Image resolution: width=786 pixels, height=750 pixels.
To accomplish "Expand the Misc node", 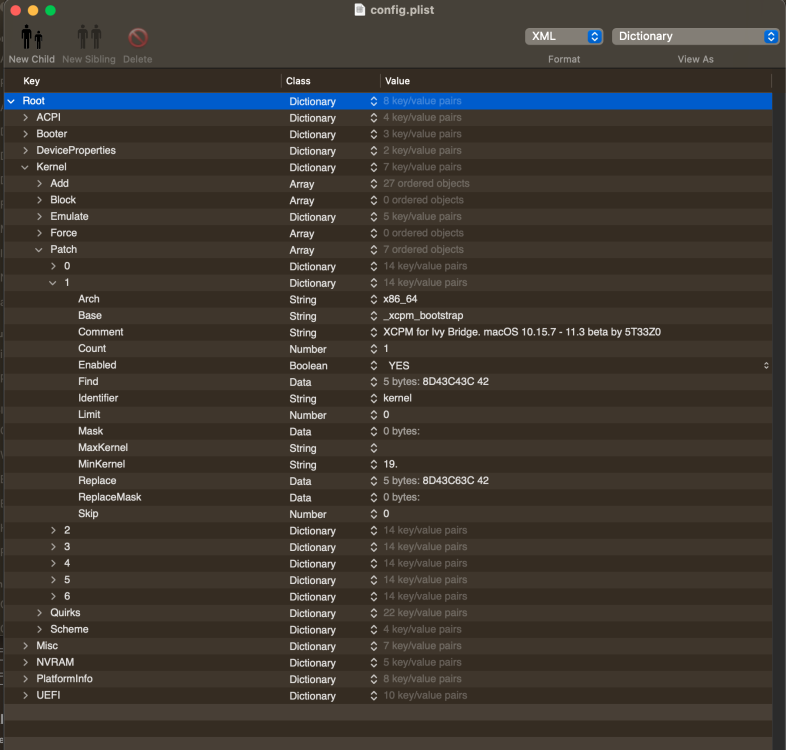I will [25, 646].
